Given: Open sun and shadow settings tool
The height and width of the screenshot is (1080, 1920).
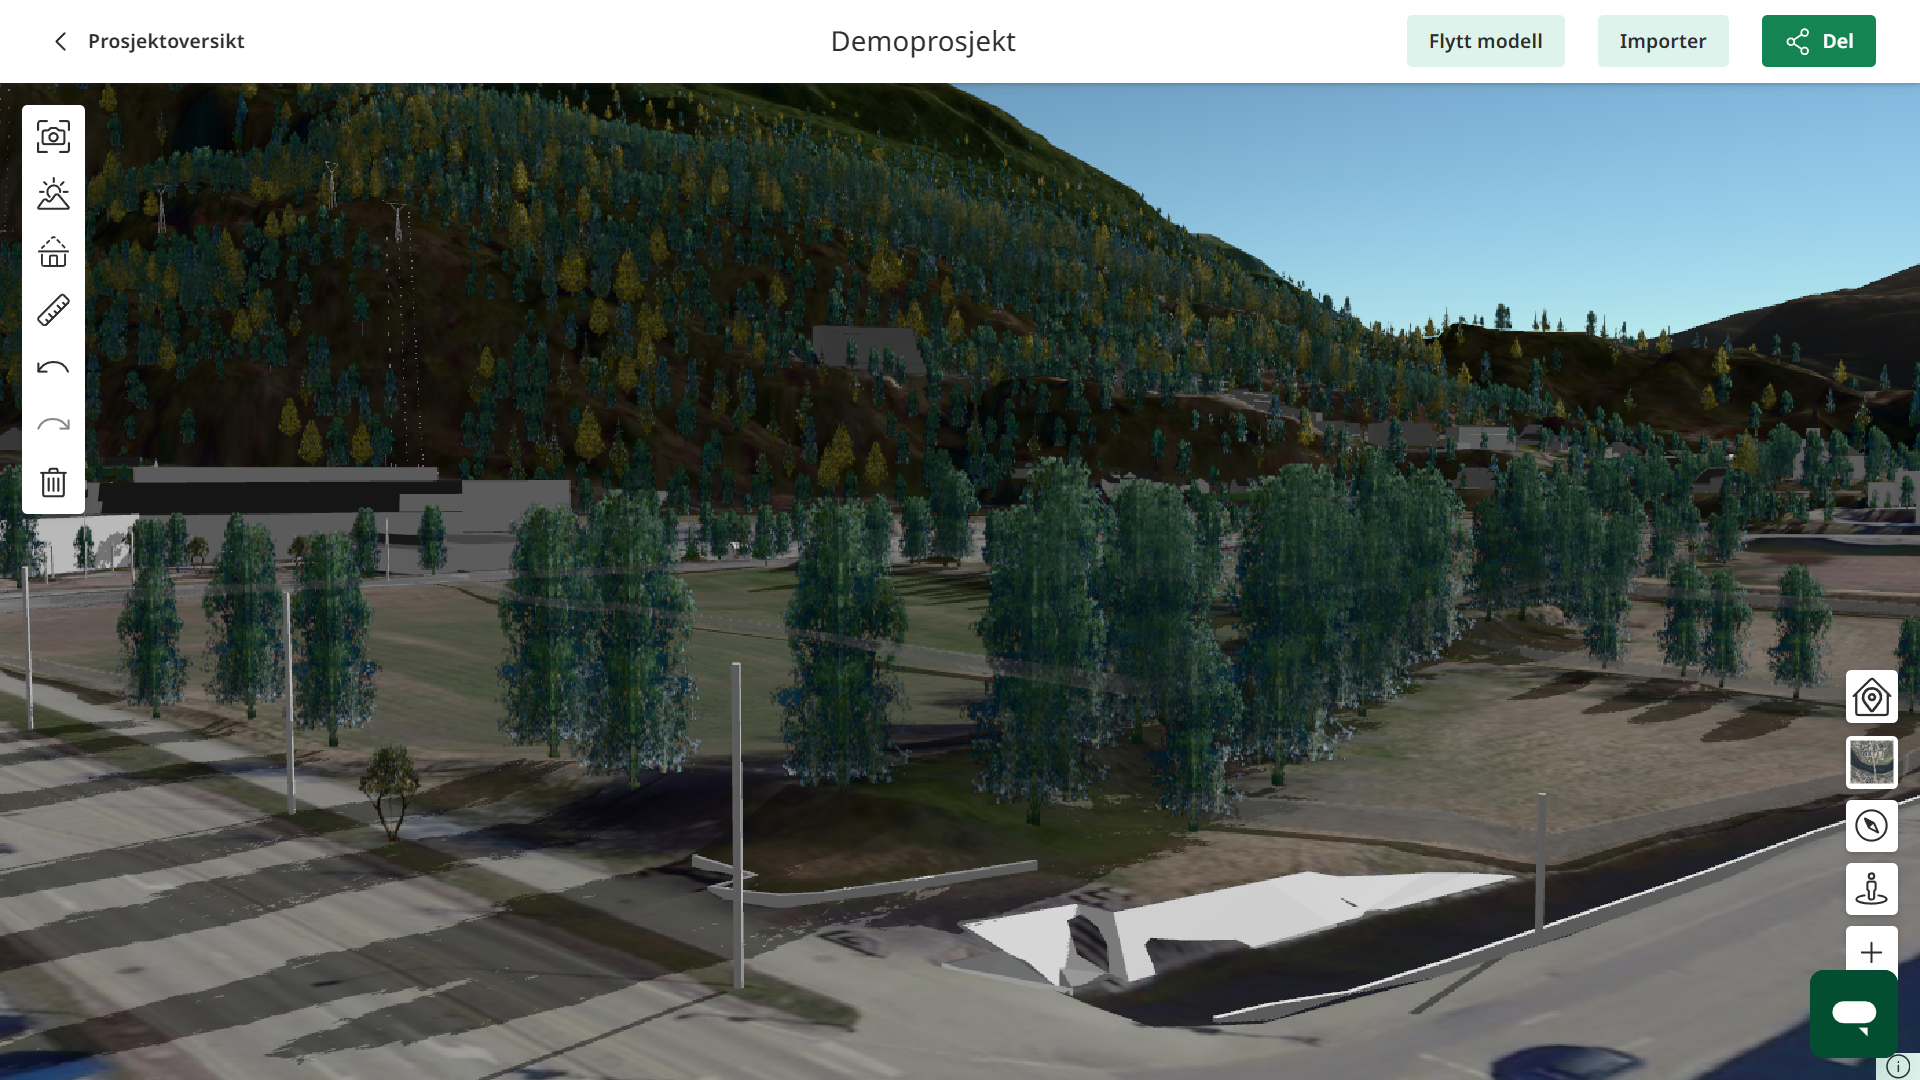Looking at the screenshot, I should [53, 194].
